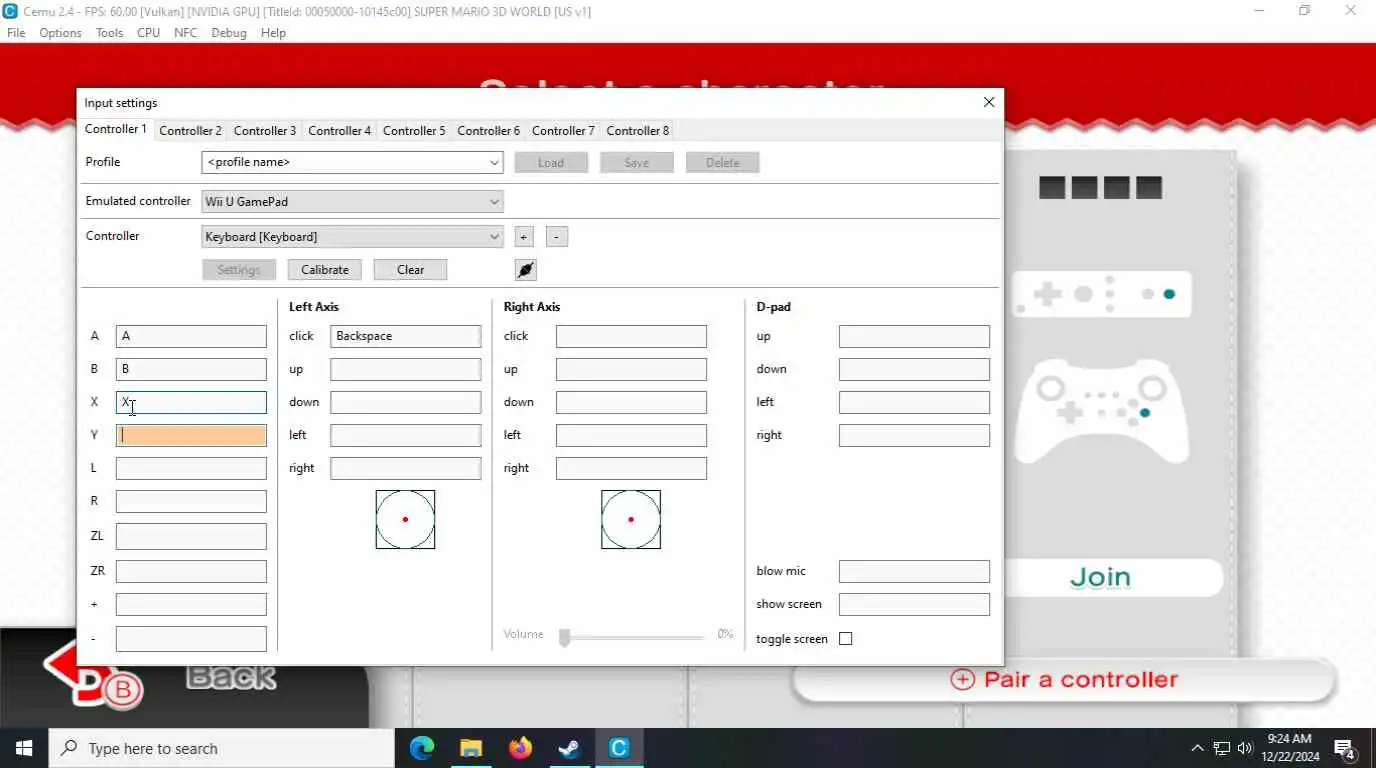Click the show screen field
This screenshot has width=1376, height=768.
coord(914,604)
